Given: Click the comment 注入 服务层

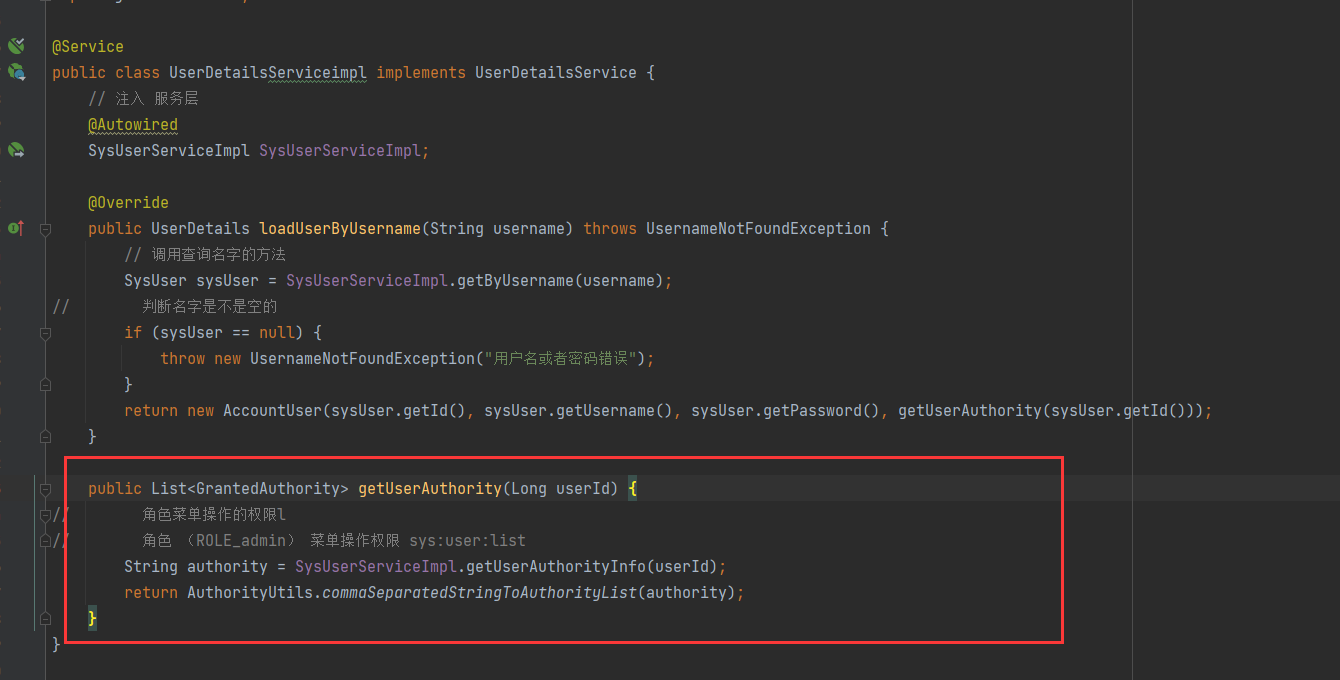Looking at the screenshot, I should click(x=143, y=99).
